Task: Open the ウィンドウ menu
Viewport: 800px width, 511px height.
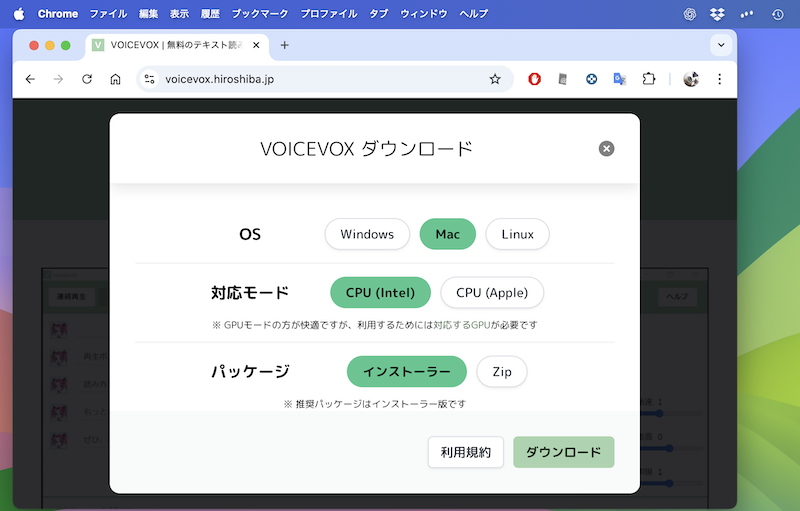Action: (423, 14)
